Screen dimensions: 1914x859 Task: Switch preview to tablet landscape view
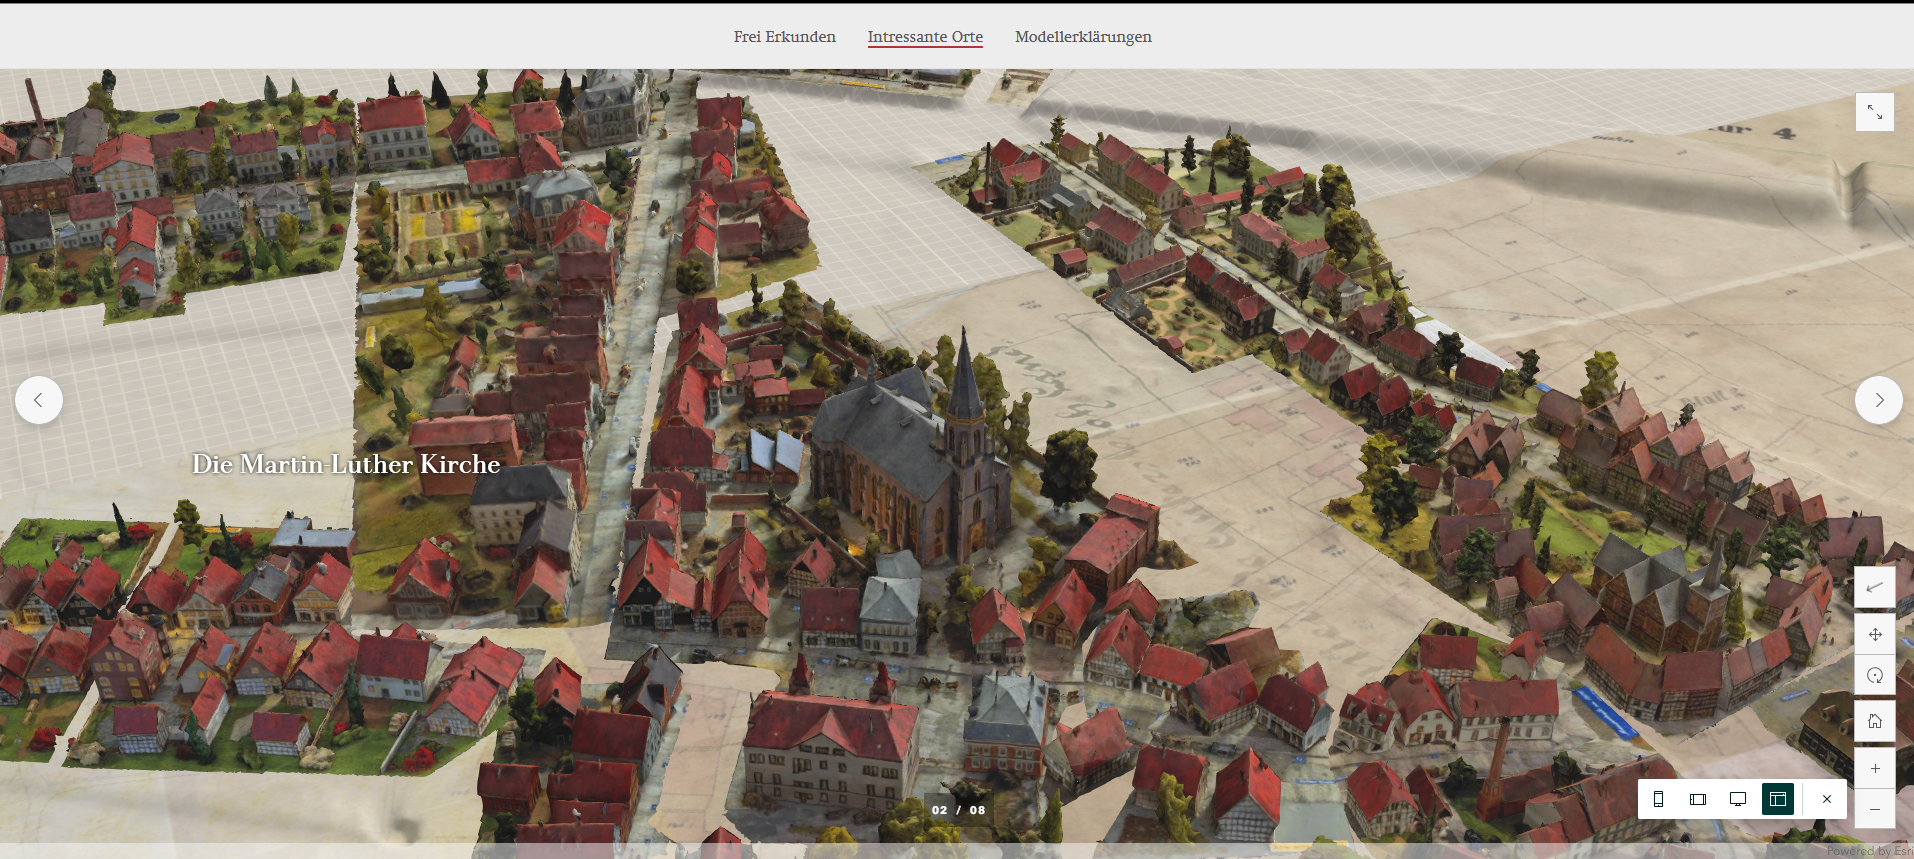1697,799
